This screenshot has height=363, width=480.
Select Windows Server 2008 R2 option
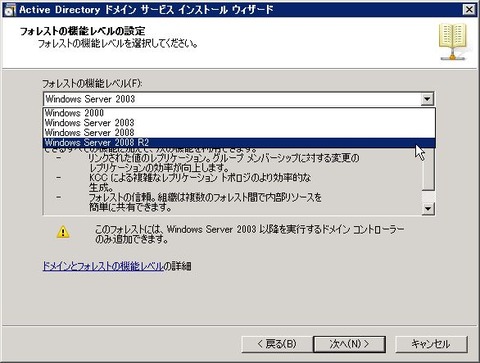[x=239, y=143]
